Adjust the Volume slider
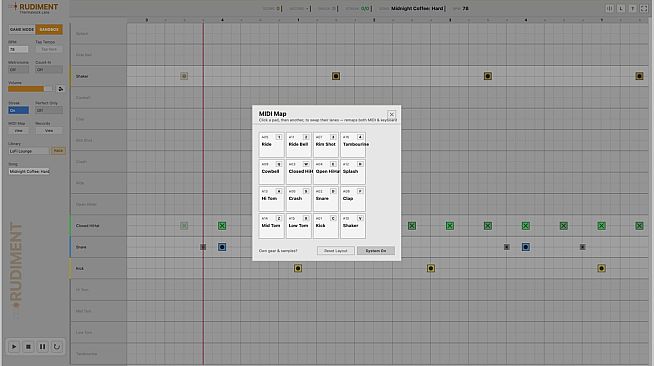Screen dimensions: 654x366 coord(30,89)
